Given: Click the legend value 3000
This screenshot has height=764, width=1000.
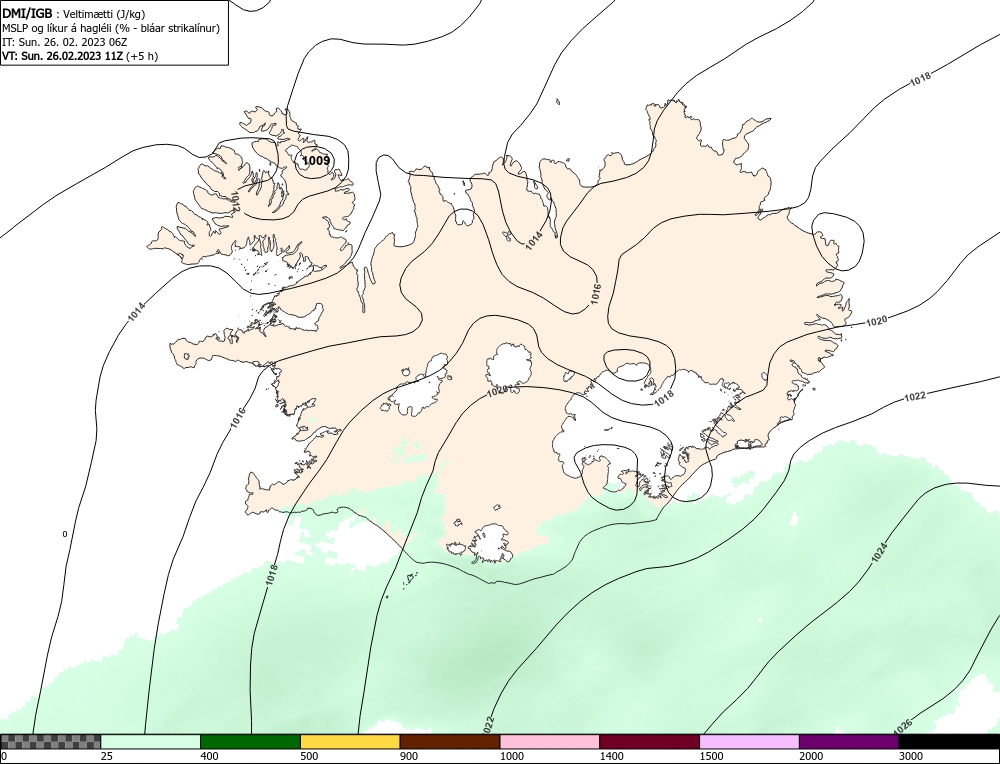Looking at the screenshot, I should [911, 756].
